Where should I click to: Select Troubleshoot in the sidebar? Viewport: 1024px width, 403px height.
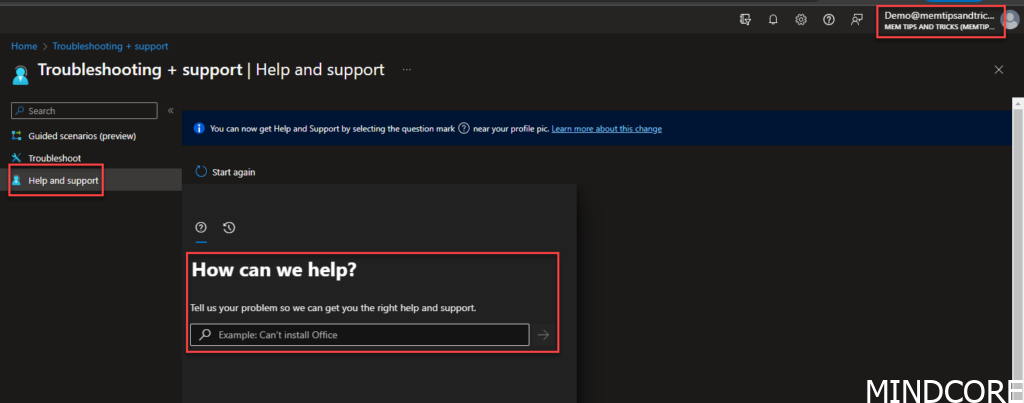tap(55, 158)
